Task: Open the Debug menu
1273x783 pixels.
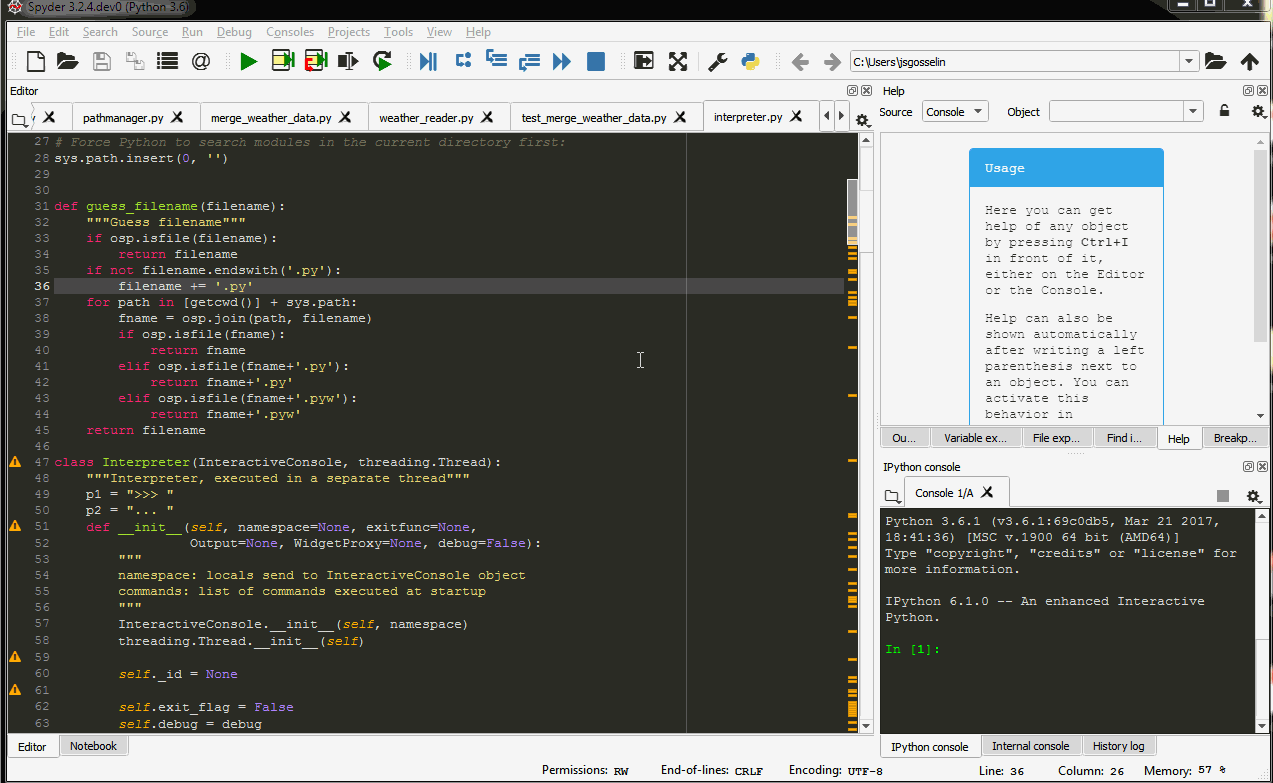Action: pyautogui.click(x=234, y=32)
